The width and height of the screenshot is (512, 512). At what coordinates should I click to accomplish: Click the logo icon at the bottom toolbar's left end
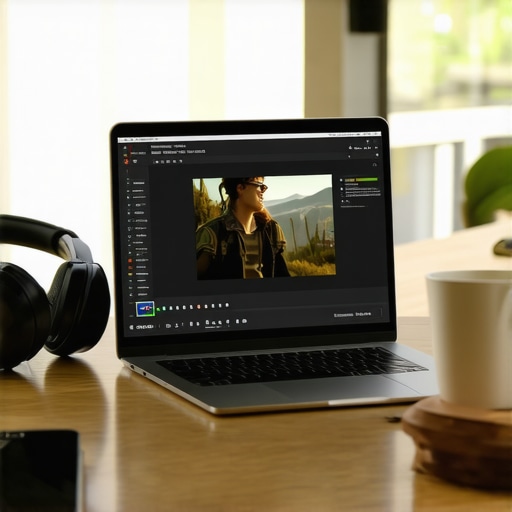point(131,327)
